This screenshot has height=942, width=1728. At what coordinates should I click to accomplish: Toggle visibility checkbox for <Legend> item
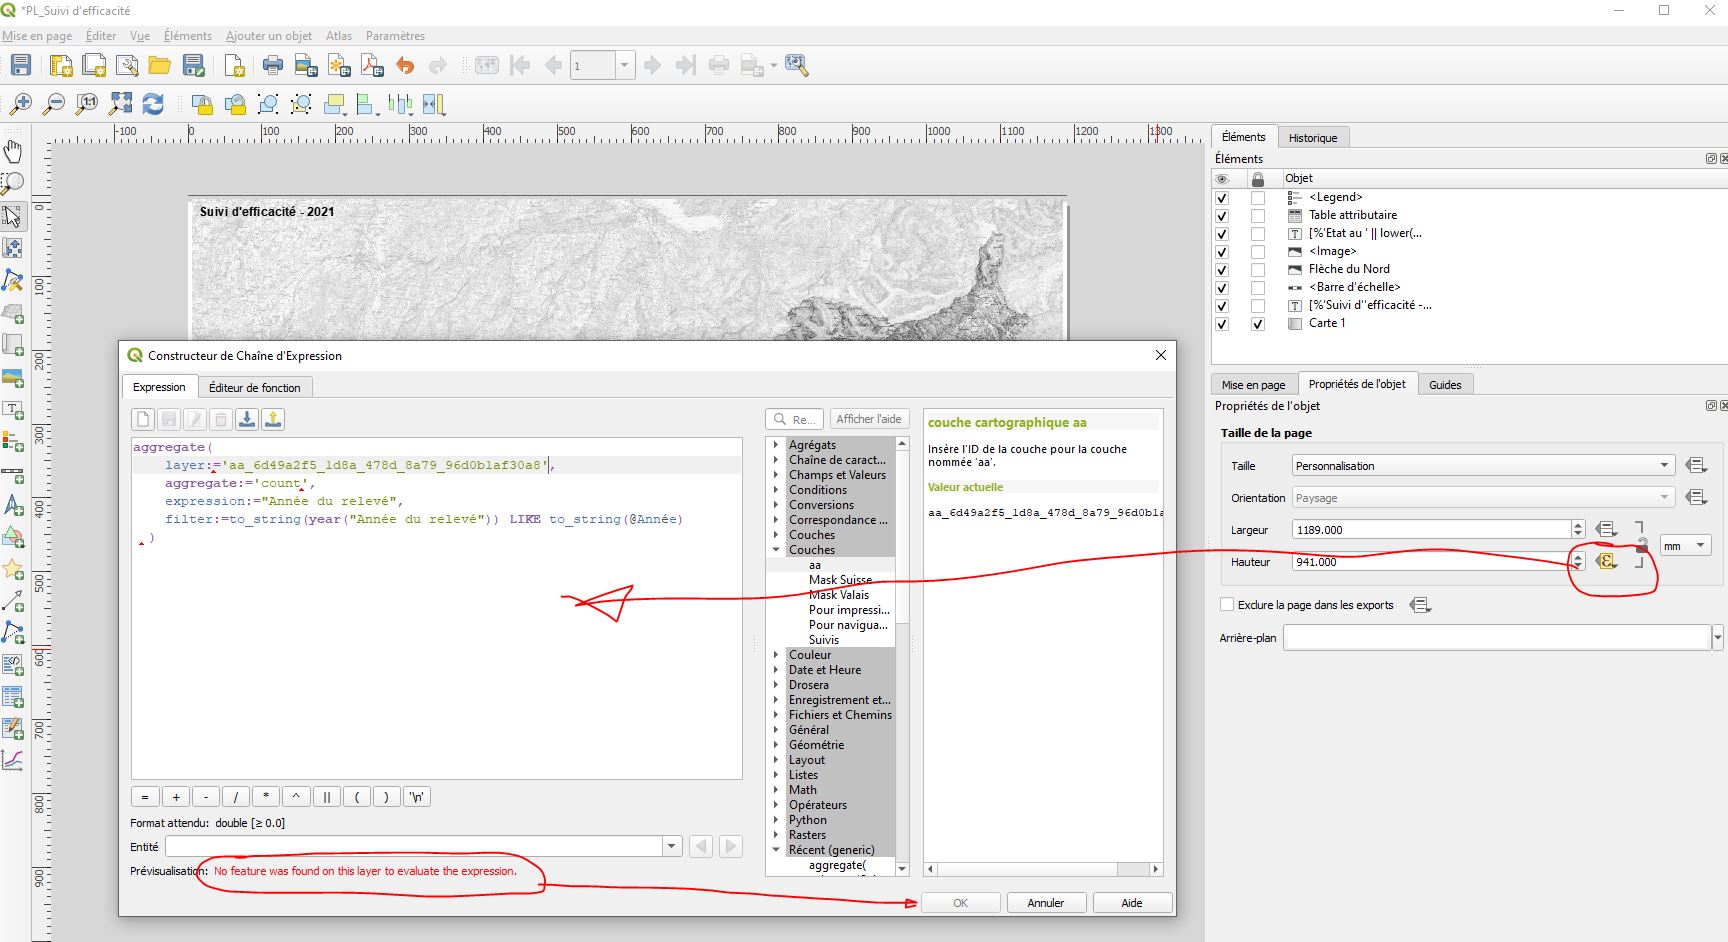(1222, 198)
